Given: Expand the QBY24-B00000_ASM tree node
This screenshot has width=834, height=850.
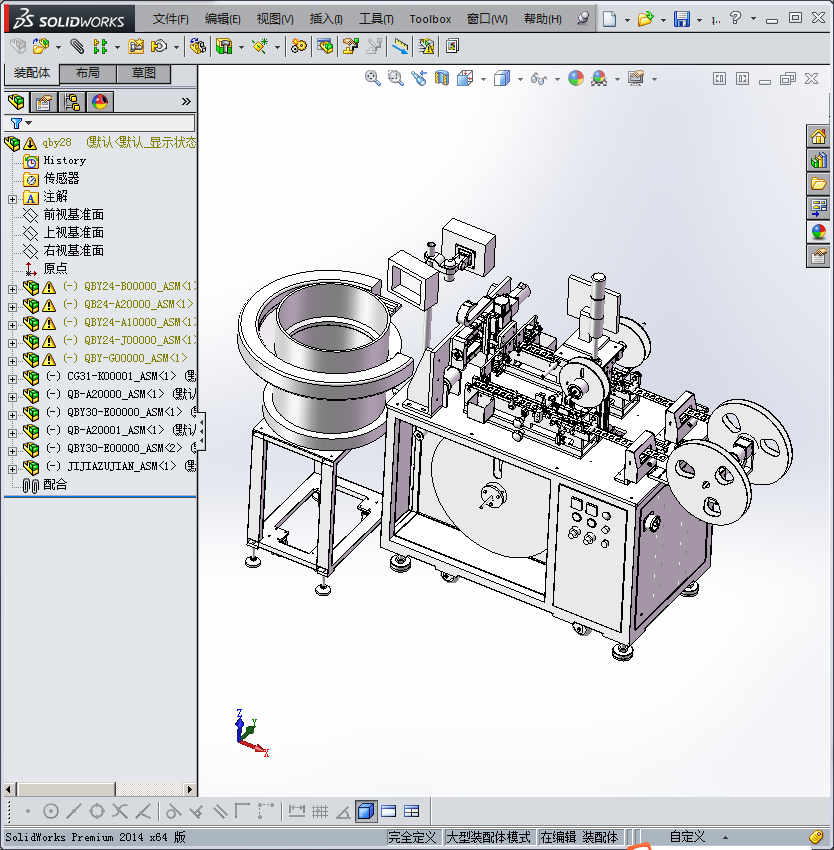Looking at the screenshot, I should [12, 287].
